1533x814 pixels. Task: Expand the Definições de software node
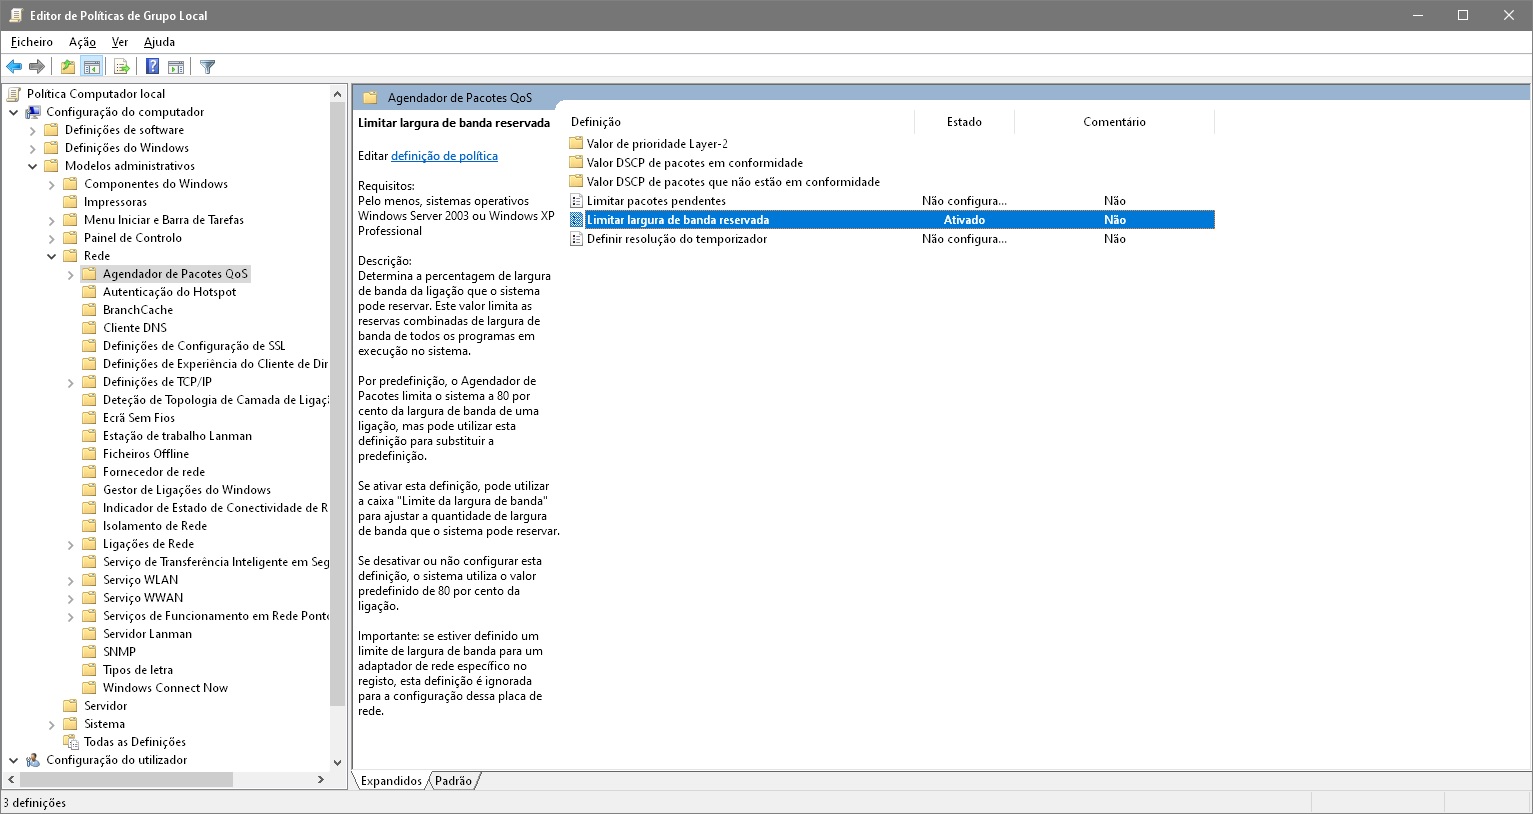(x=32, y=130)
